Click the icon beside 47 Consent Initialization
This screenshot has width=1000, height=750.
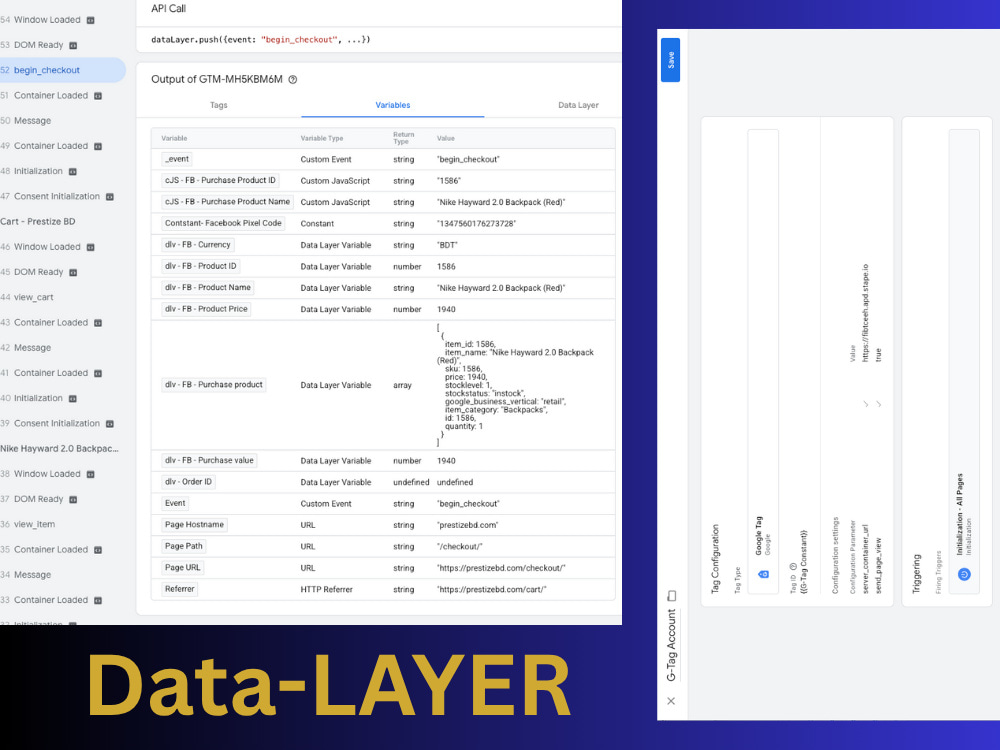coord(110,197)
